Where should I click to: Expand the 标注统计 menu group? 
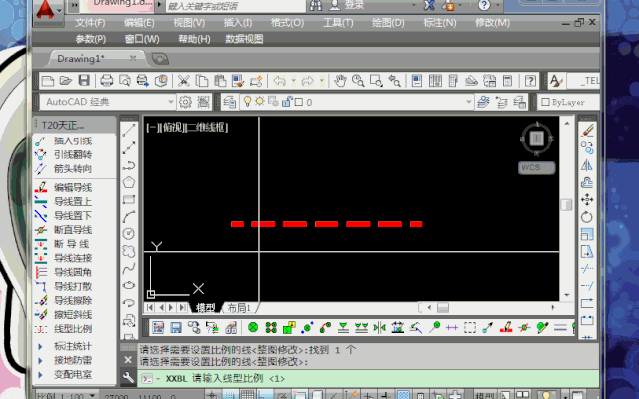pos(40,347)
